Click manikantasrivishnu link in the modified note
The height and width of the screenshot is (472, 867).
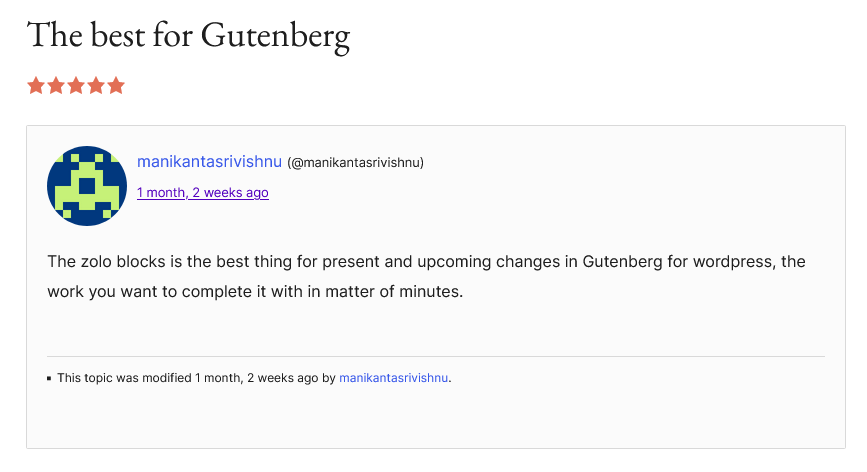click(393, 377)
